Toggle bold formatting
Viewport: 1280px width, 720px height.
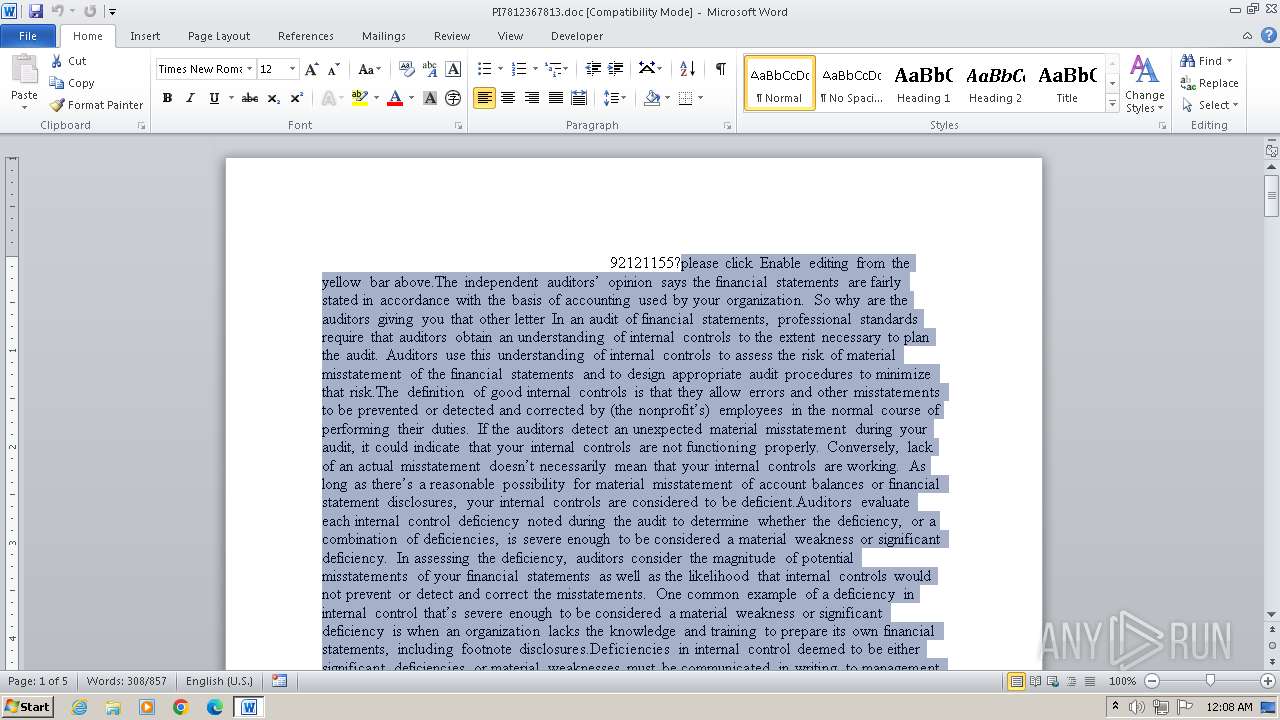[x=167, y=98]
